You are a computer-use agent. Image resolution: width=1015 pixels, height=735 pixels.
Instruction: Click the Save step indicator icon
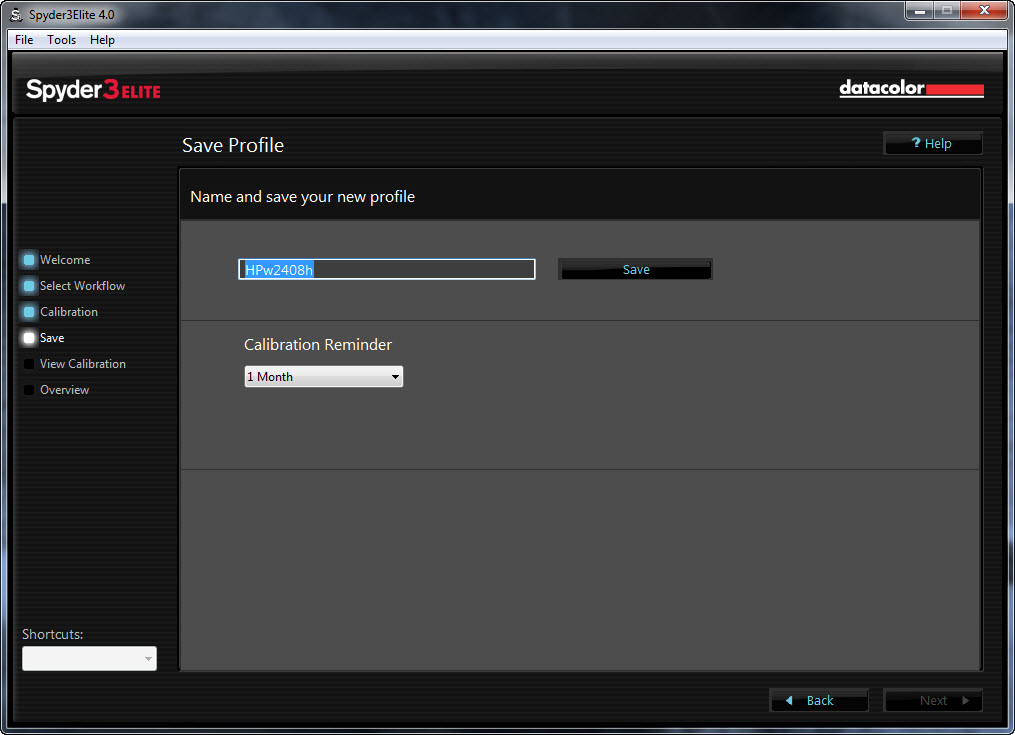(x=29, y=338)
